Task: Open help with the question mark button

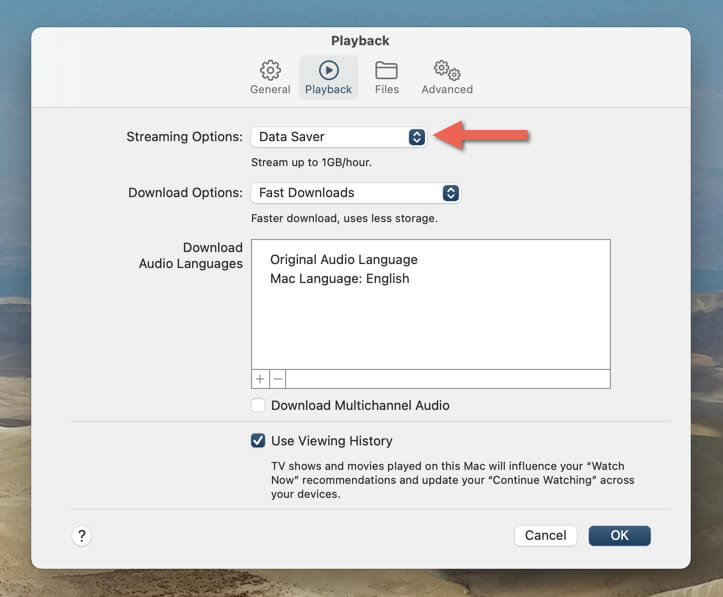Action: (x=82, y=536)
